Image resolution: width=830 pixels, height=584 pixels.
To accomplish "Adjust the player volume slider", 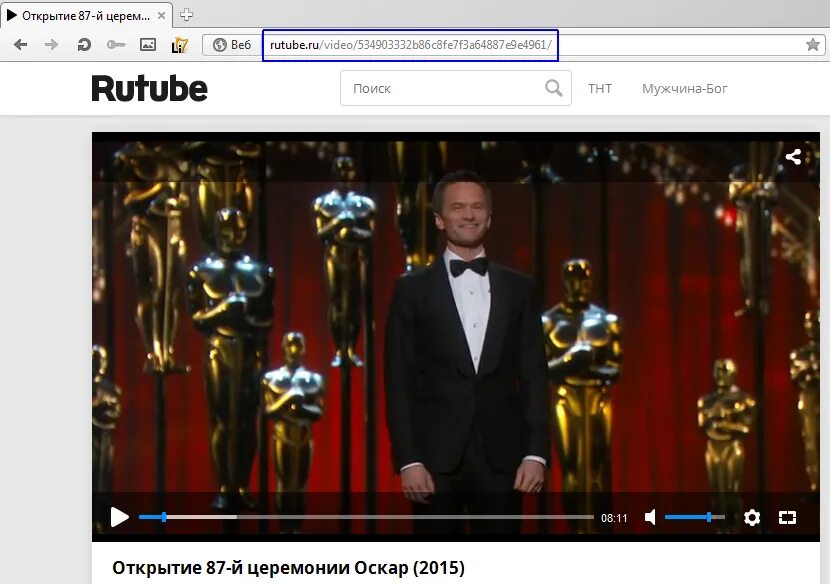I will coord(694,517).
